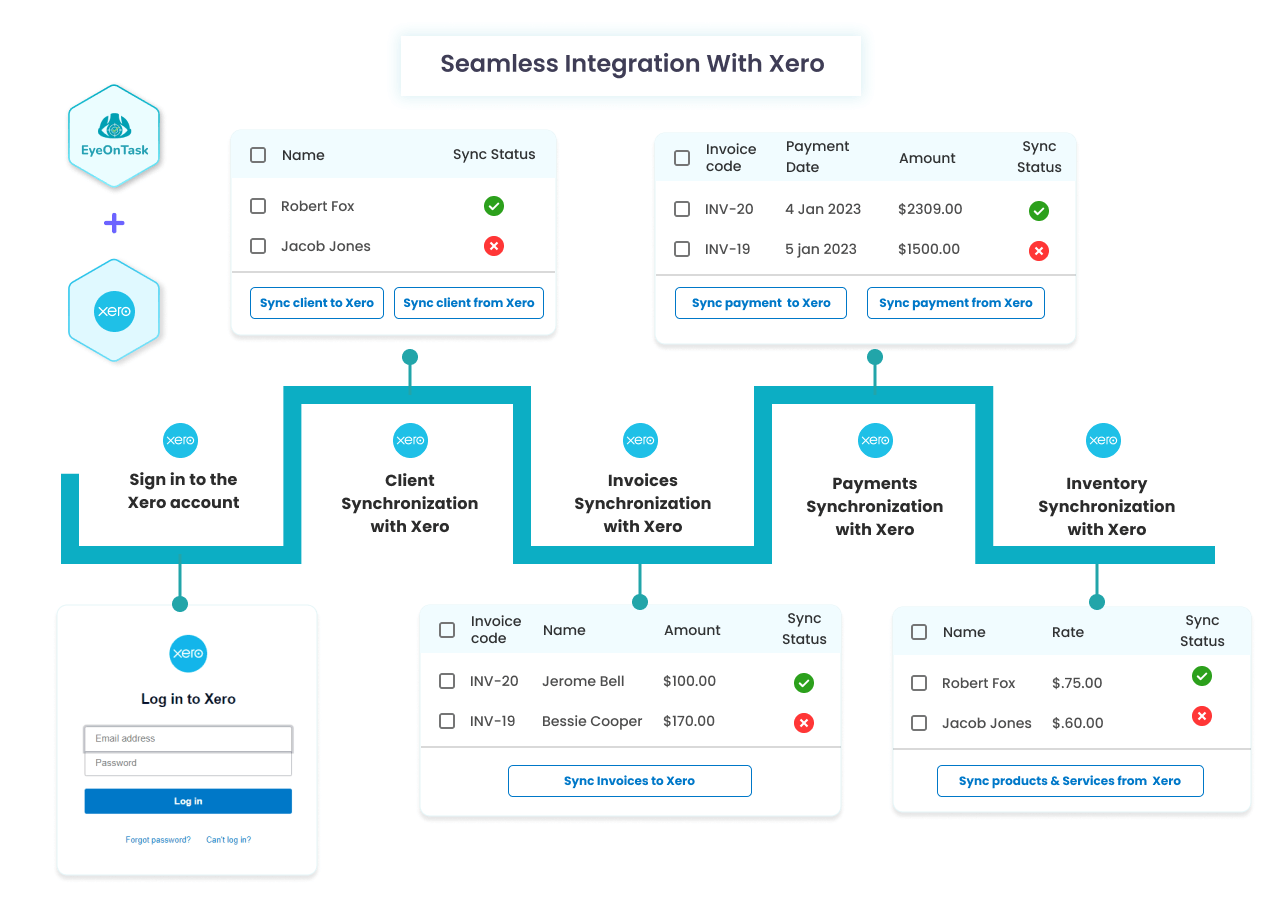The height and width of the screenshot is (904, 1286).
Task: Click the Xero hexagon logo below plus sign
Action: coord(114,311)
